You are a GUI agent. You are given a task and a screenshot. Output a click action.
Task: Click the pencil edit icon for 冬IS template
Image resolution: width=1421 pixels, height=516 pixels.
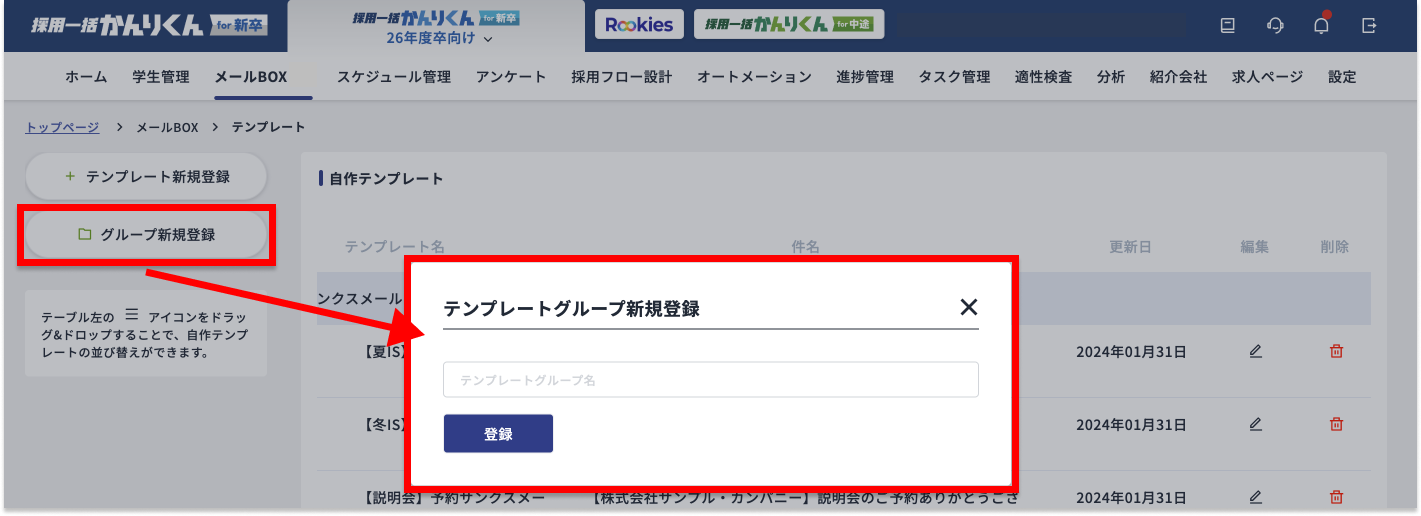click(x=1255, y=424)
